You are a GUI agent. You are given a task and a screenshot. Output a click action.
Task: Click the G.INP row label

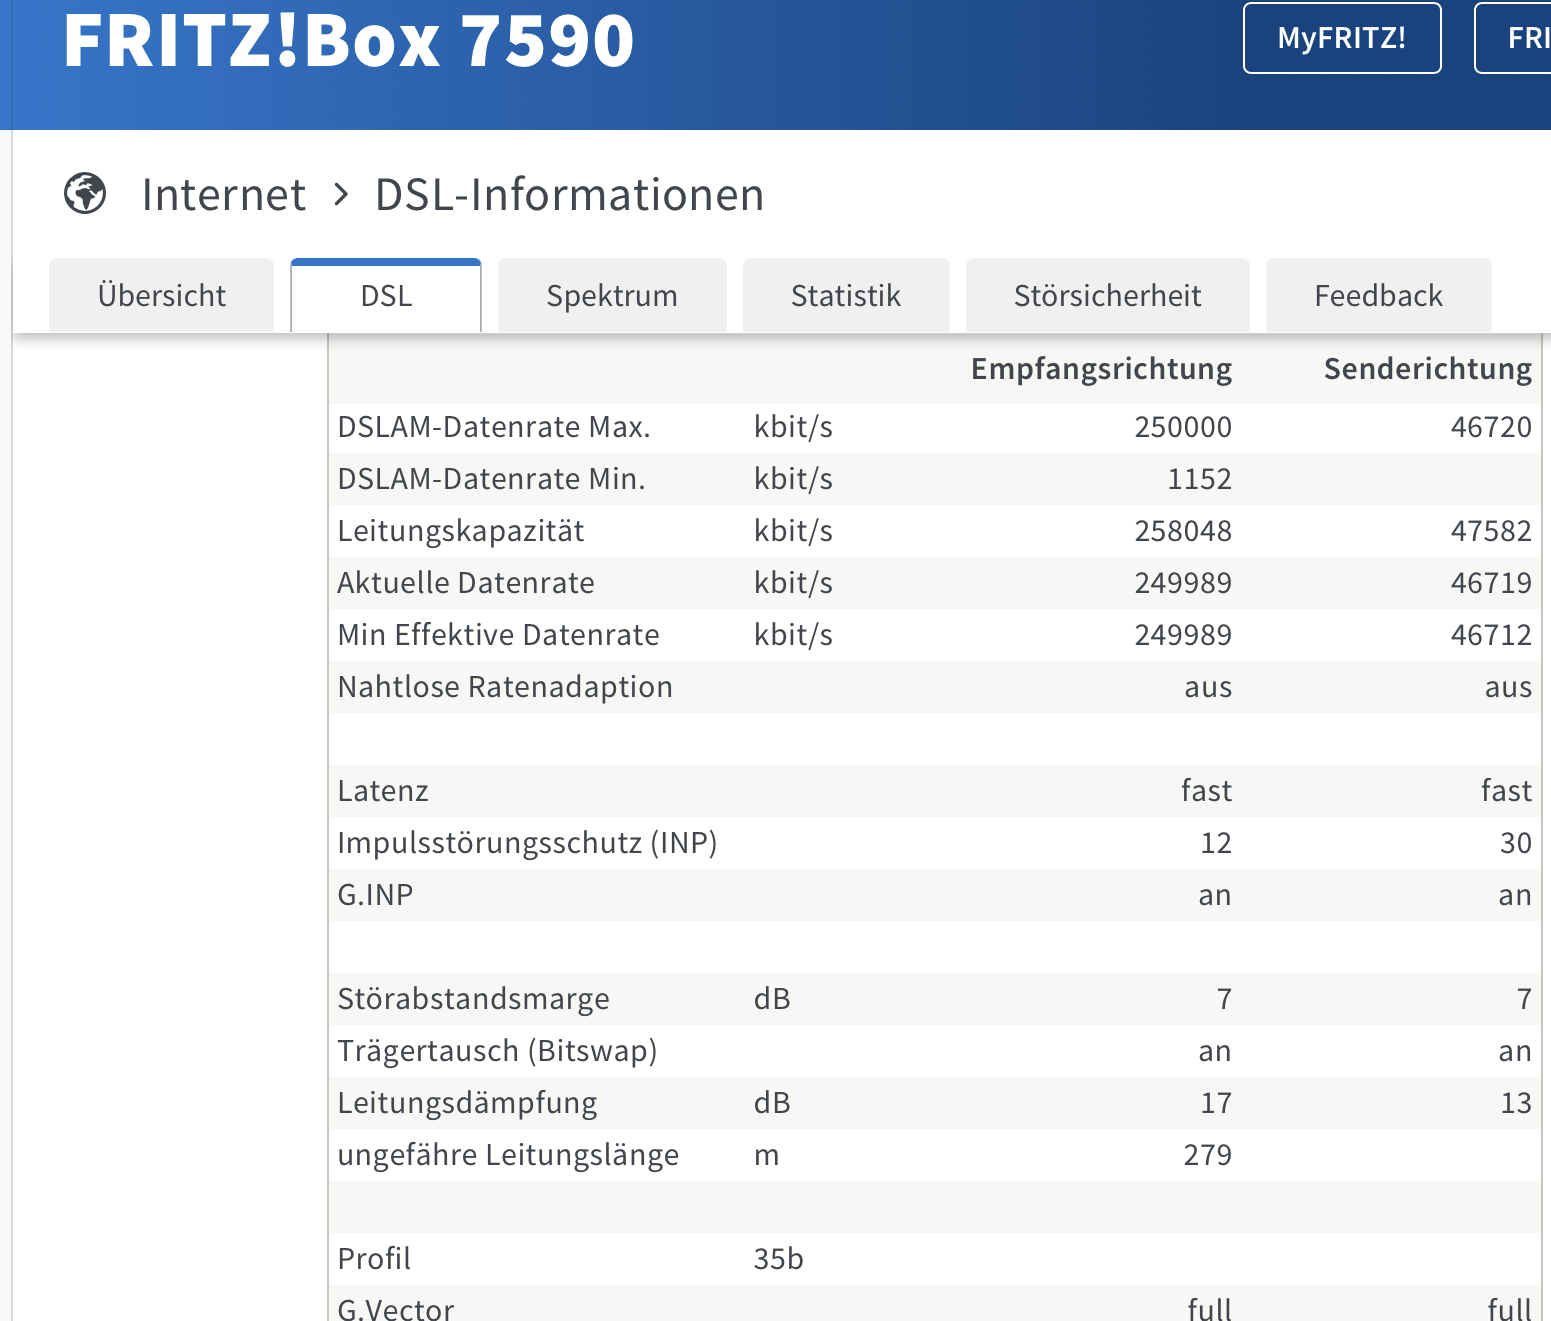(x=375, y=895)
